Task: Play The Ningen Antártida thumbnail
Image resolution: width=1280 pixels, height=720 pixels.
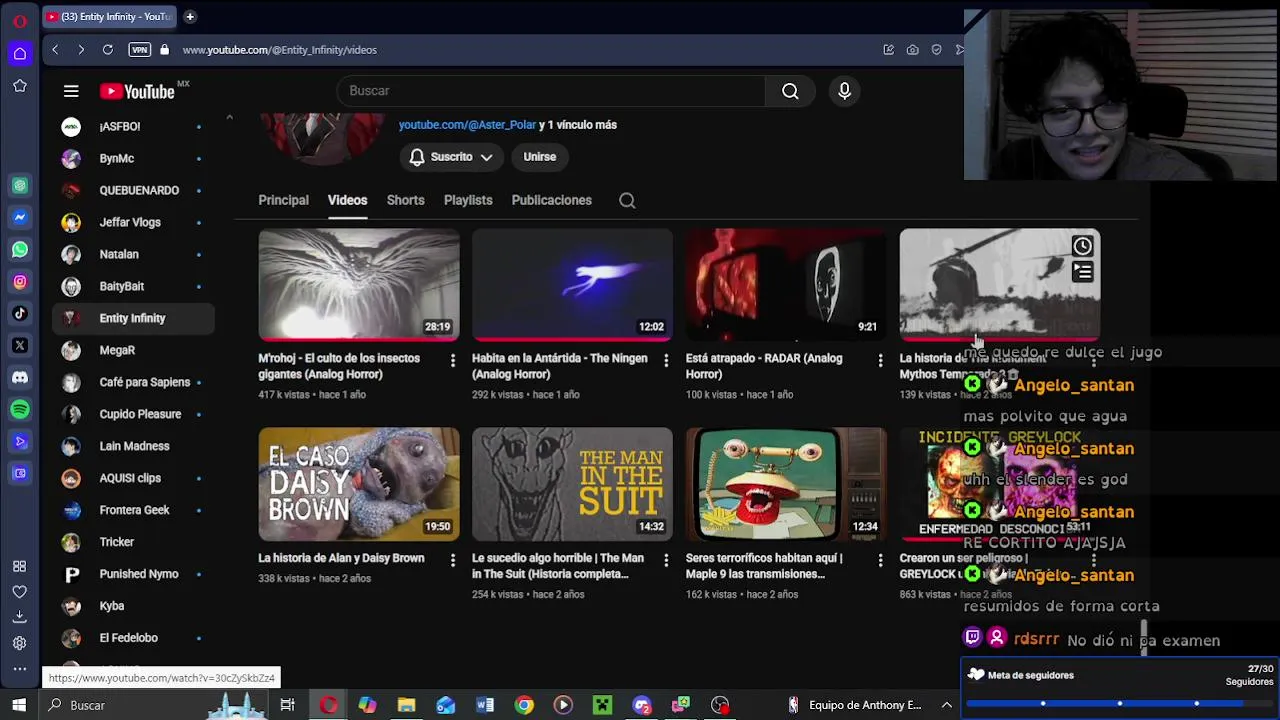Action: 572,285
